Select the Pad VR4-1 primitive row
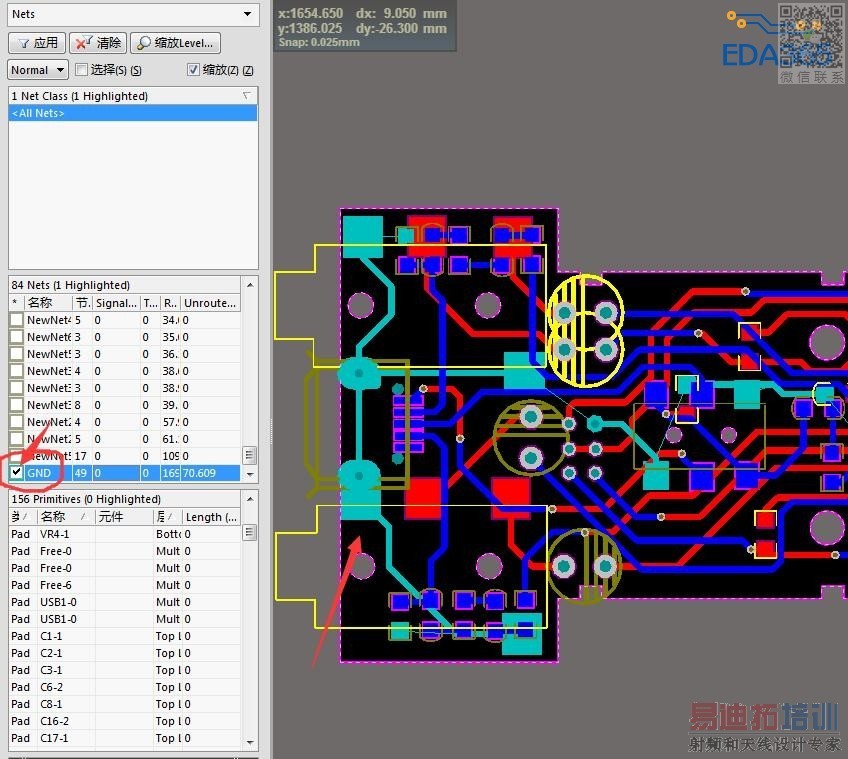Screen dimensions: 848x759 (125, 534)
